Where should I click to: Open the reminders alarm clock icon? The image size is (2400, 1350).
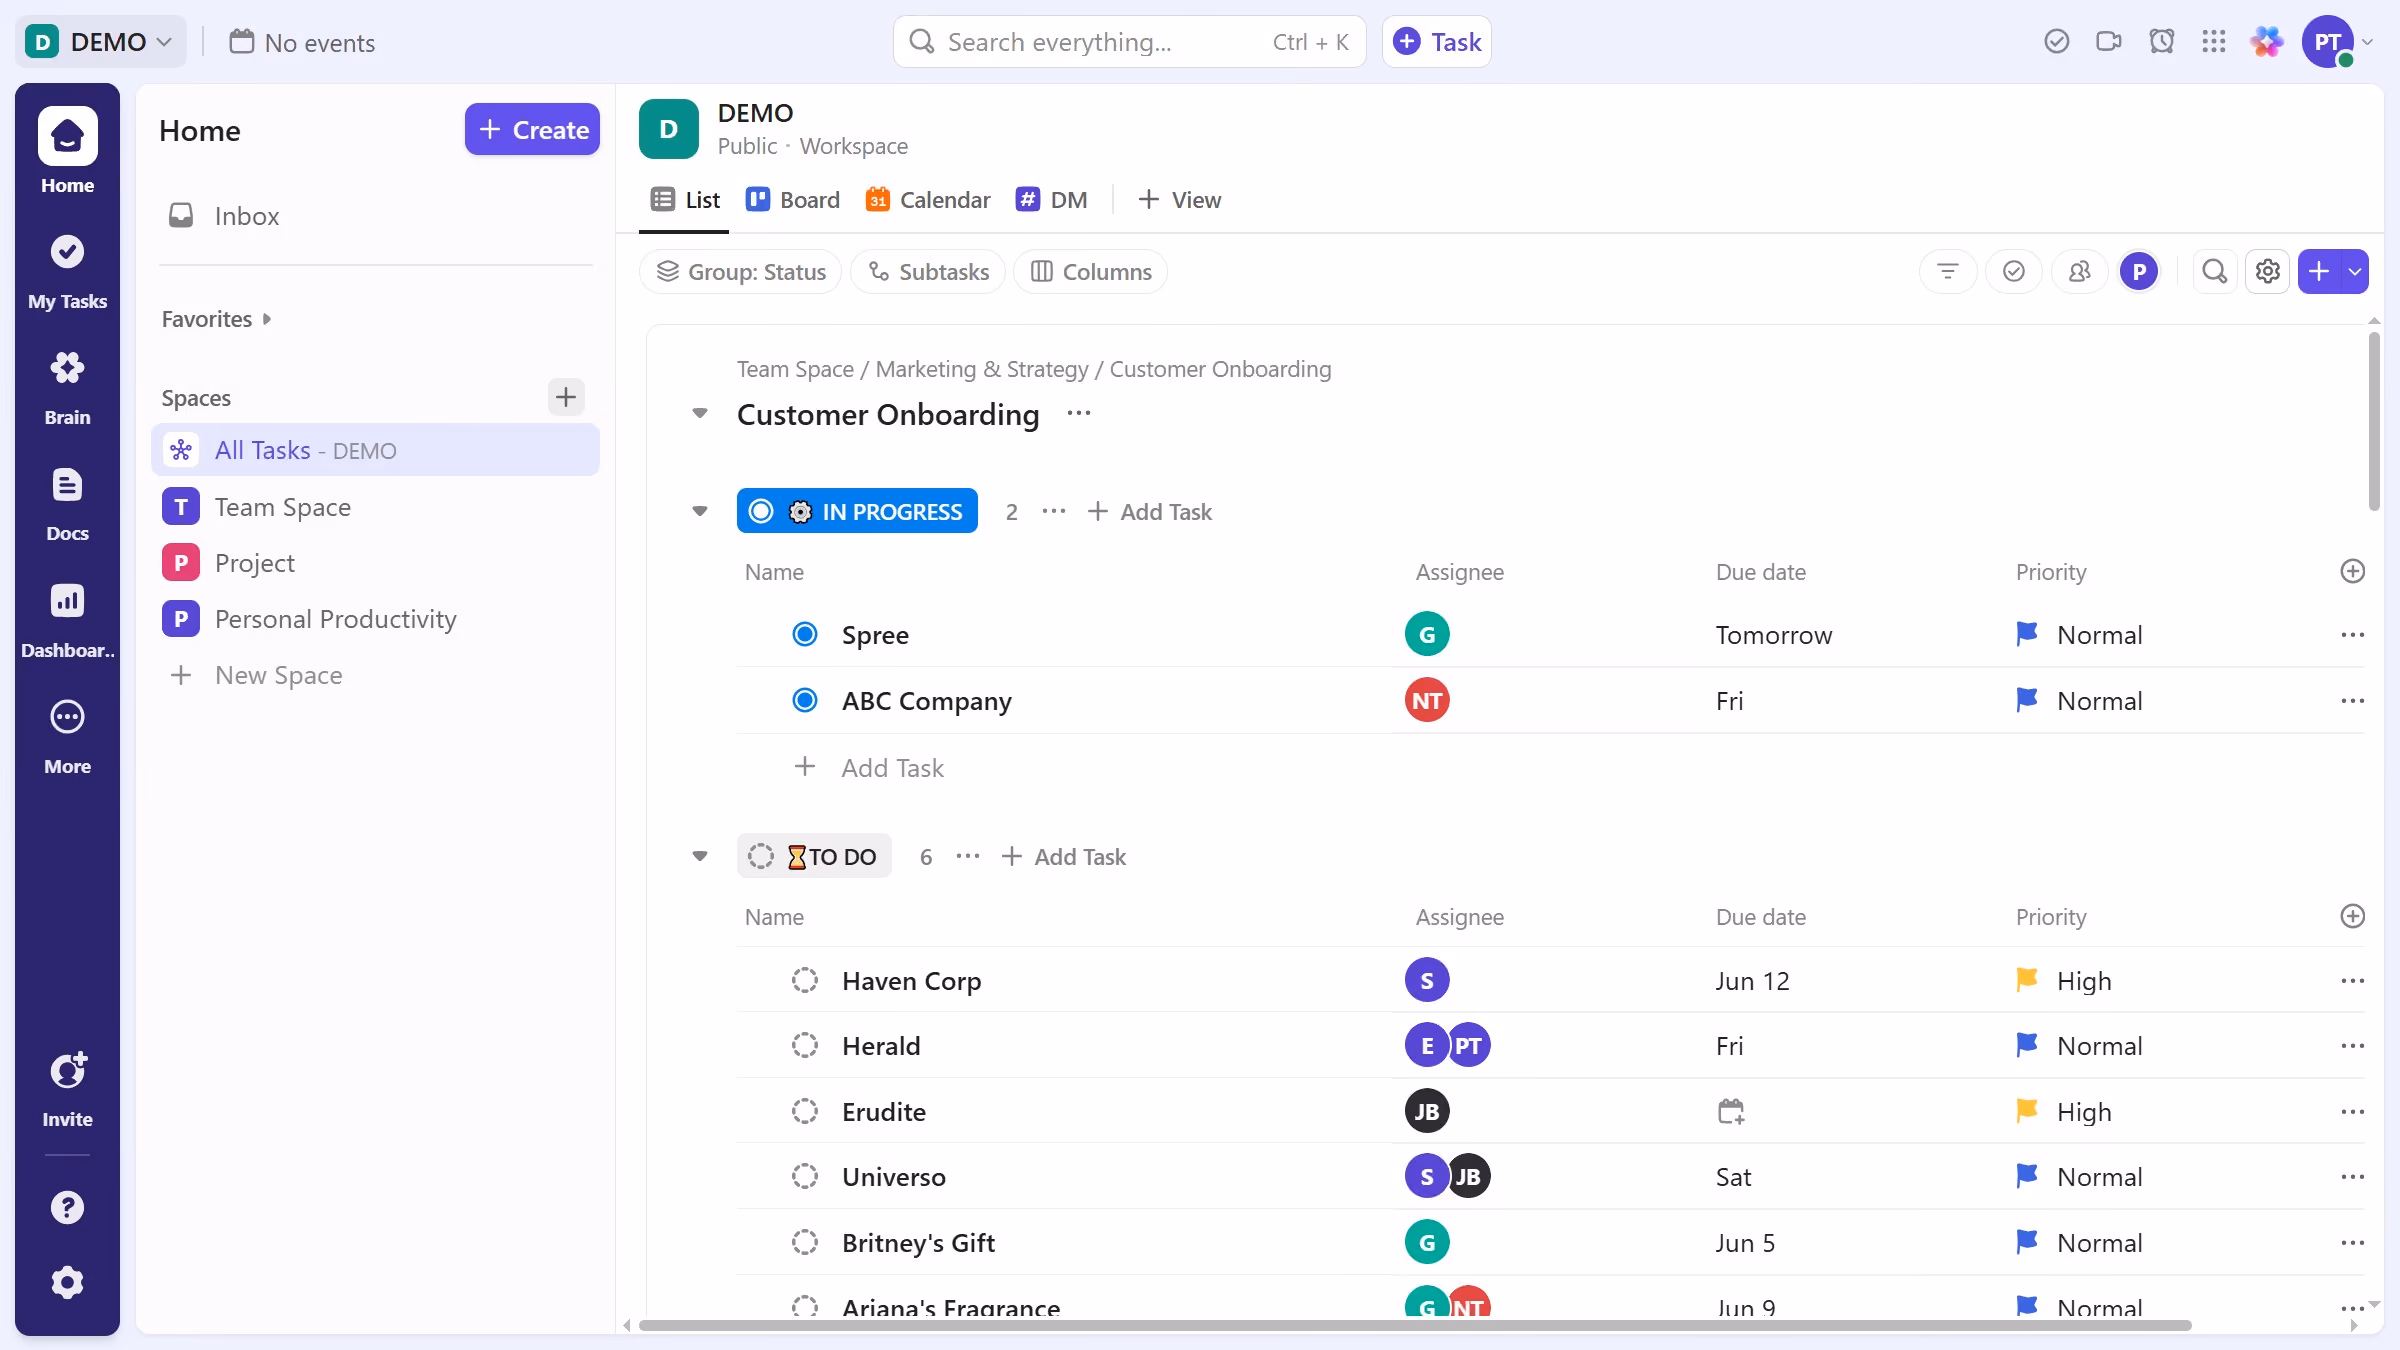2161,42
